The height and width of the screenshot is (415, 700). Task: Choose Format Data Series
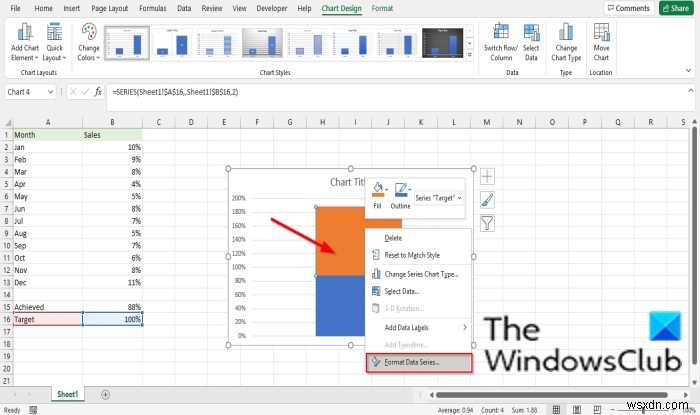419,362
